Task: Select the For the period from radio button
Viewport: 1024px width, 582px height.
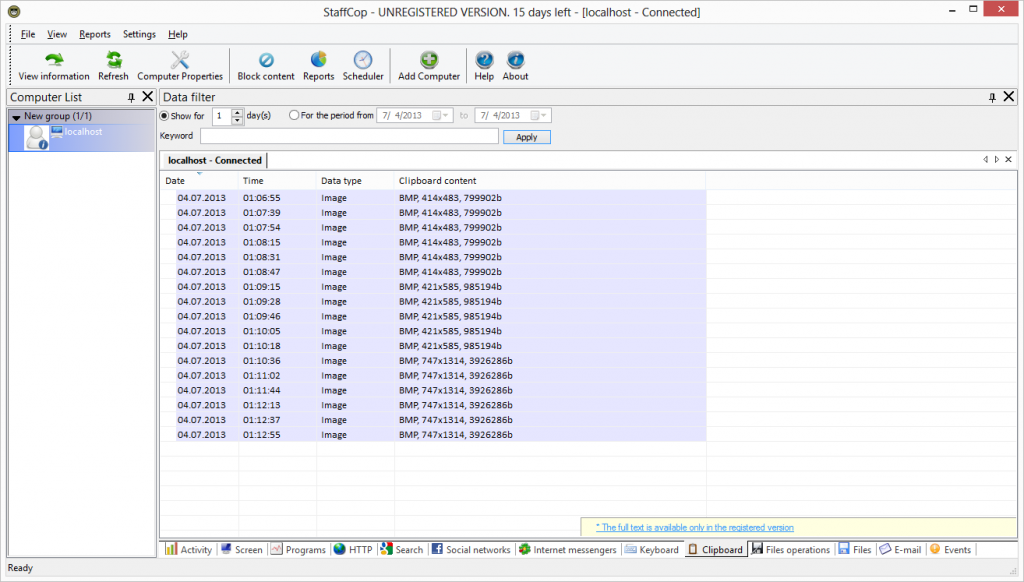Action: point(294,115)
